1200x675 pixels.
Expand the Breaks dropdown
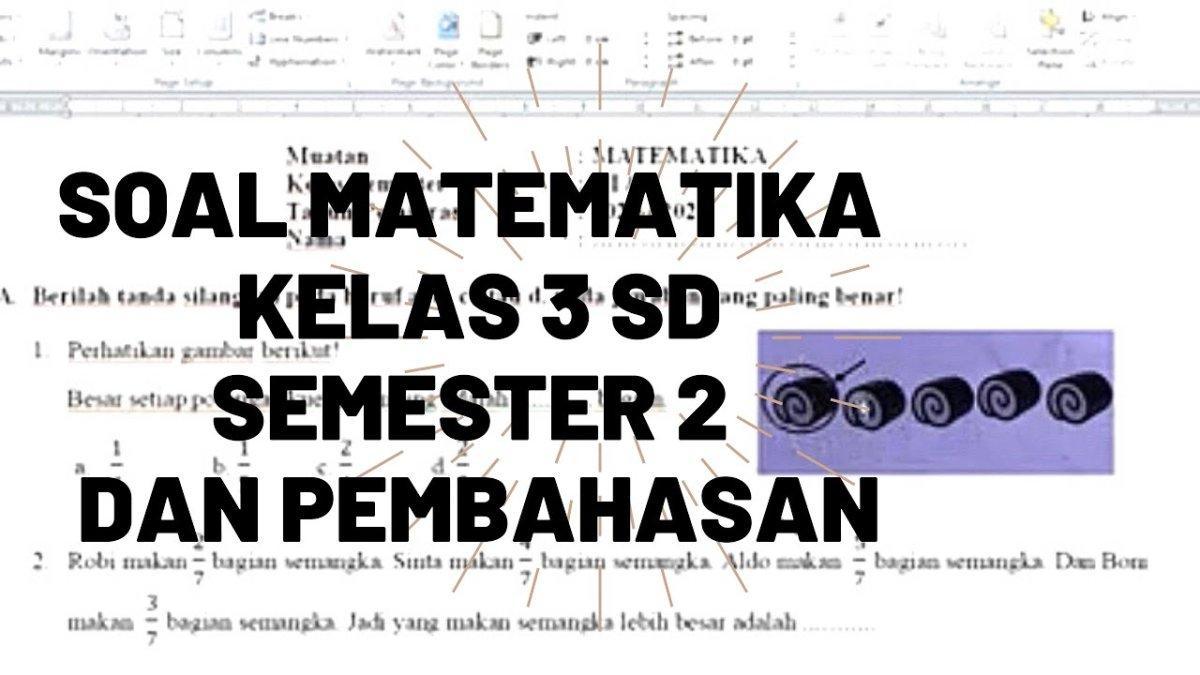280,17
